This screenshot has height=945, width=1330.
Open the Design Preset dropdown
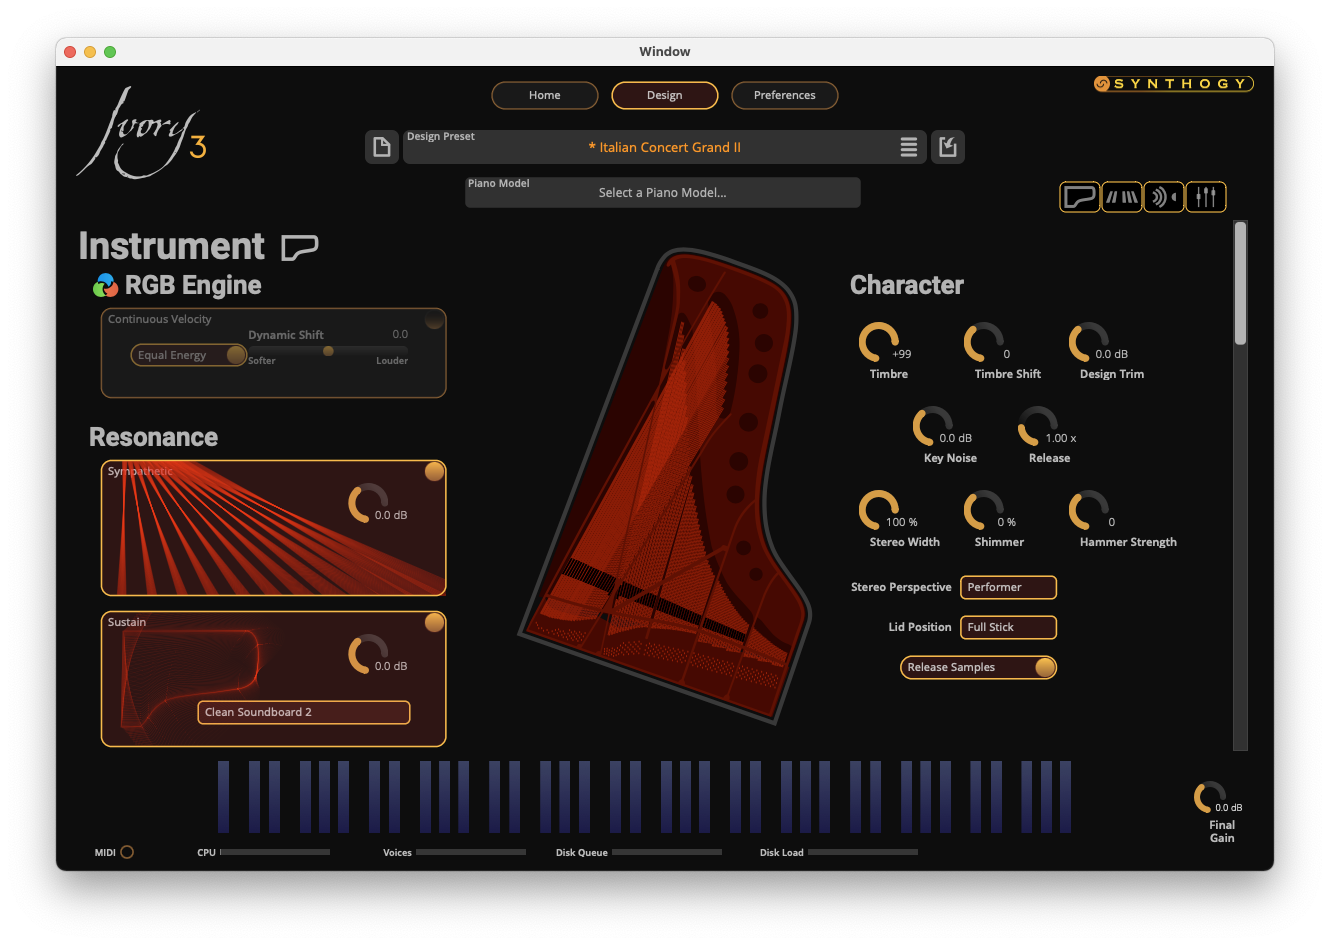[665, 147]
